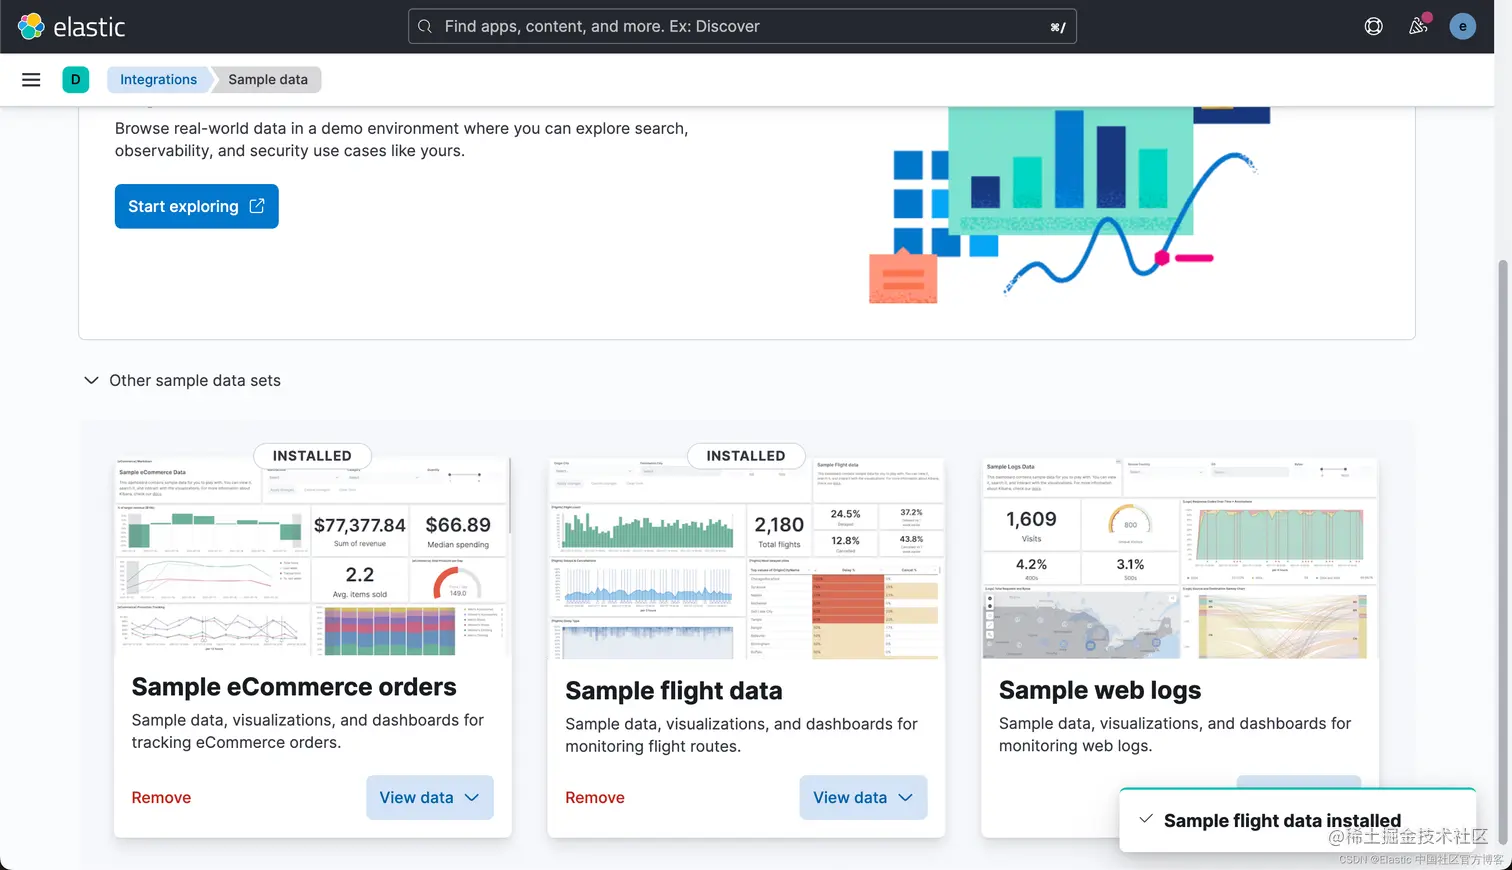This screenshot has height=870, width=1512.
Task: Click the Sample flight data installed toast
Action: [x=1297, y=820]
